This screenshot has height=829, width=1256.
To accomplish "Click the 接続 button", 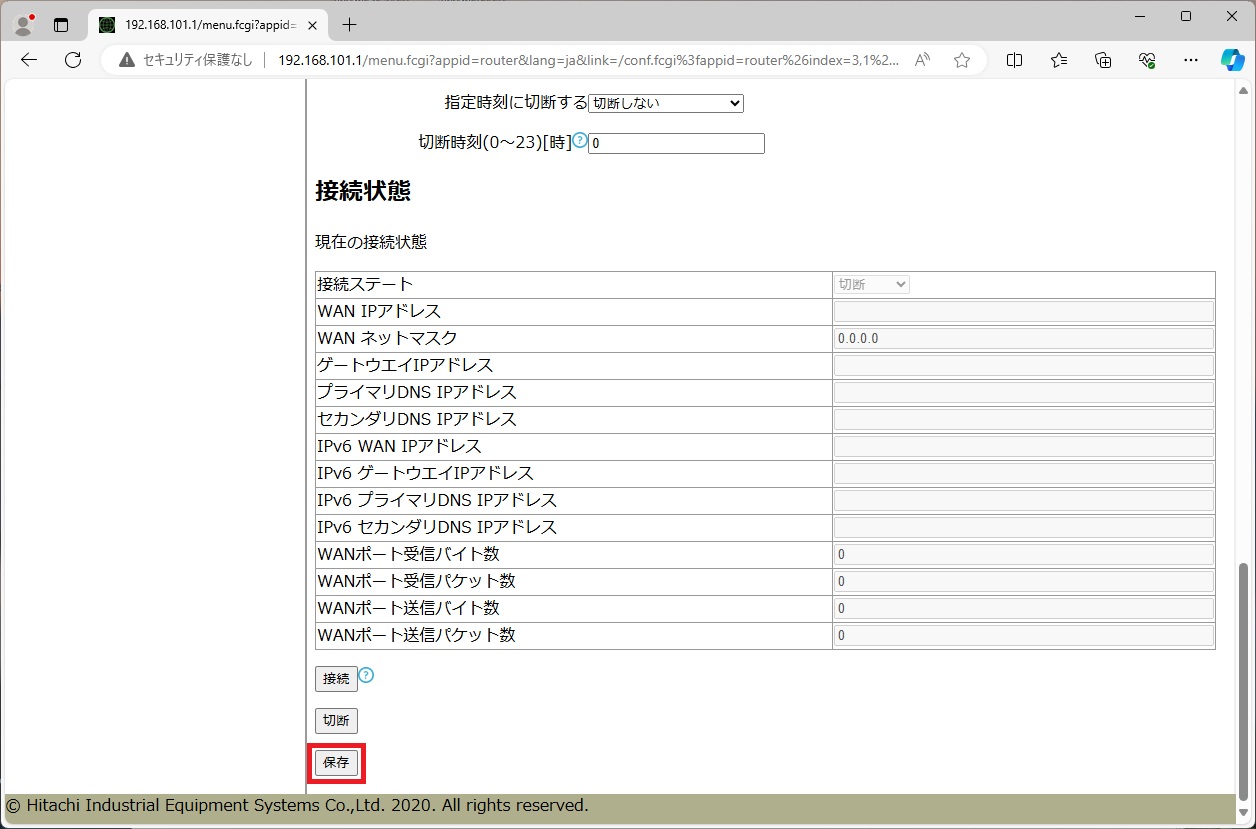I will (x=336, y=679).
